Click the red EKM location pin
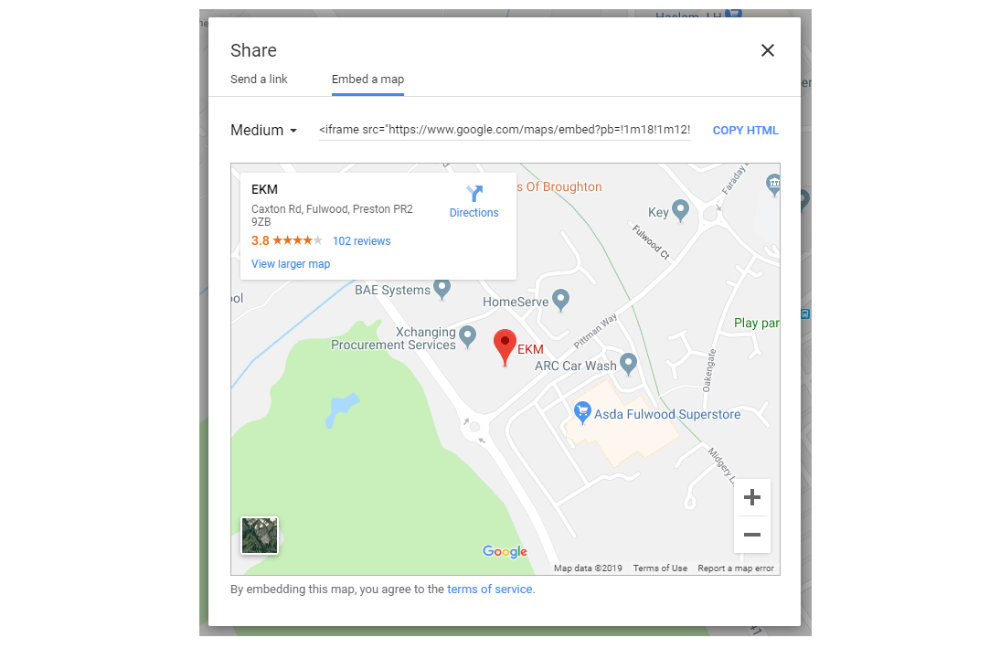Viewport: 988px width, 647px height. point(504,347)
